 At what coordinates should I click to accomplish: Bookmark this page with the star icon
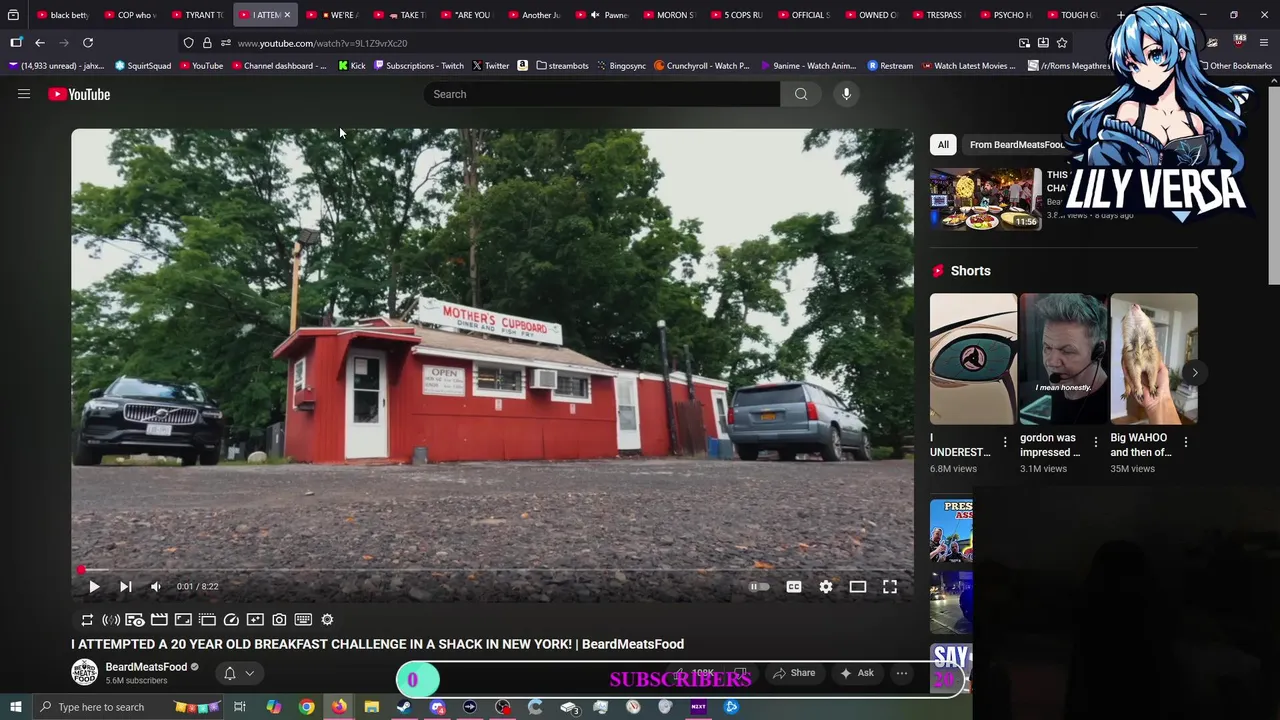(1062, 43)
